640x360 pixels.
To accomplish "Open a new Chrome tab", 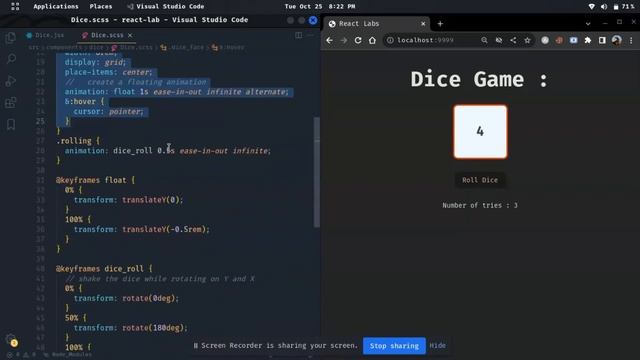I will coord(440,24).
